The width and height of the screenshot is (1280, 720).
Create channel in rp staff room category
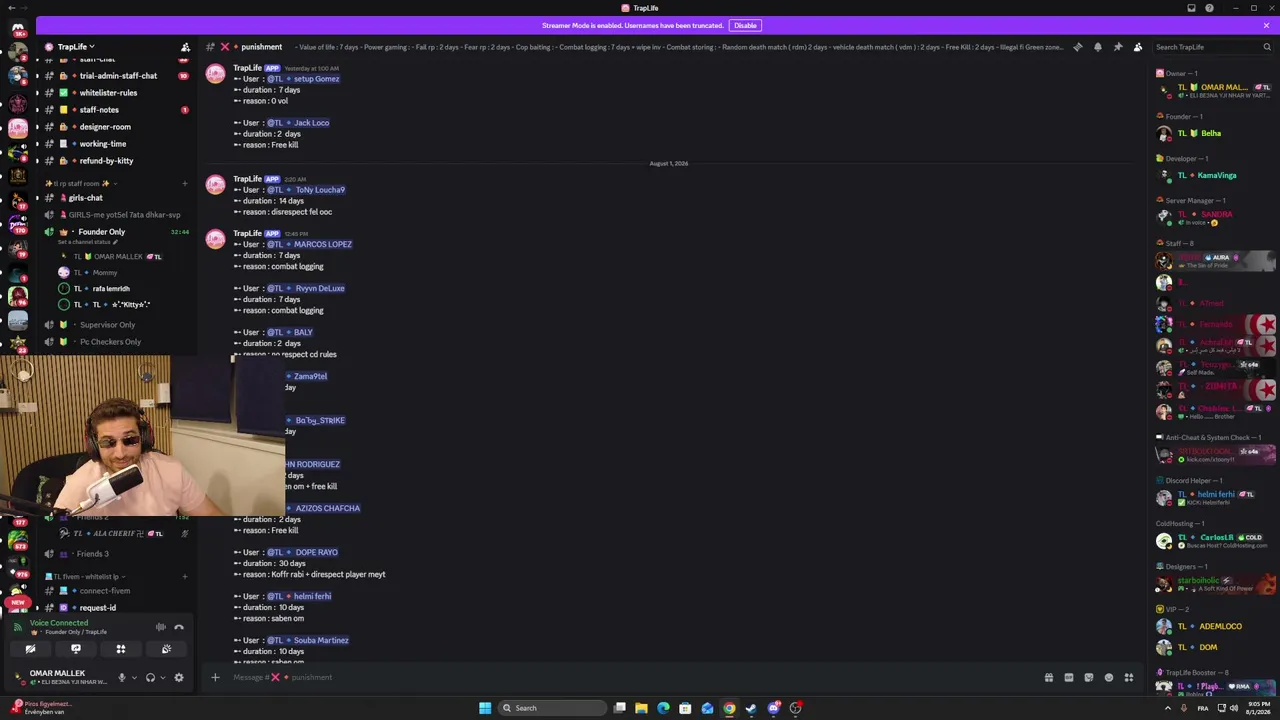click(184, 184)
